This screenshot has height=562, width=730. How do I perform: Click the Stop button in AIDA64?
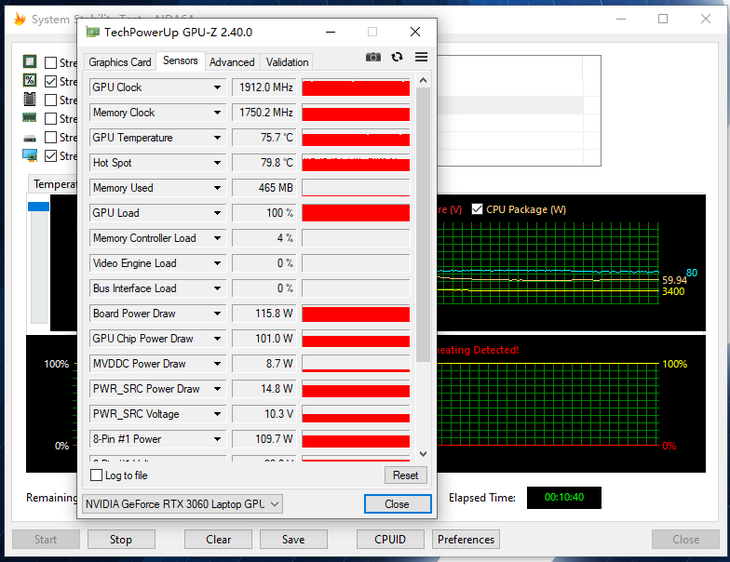pos(121,539)
